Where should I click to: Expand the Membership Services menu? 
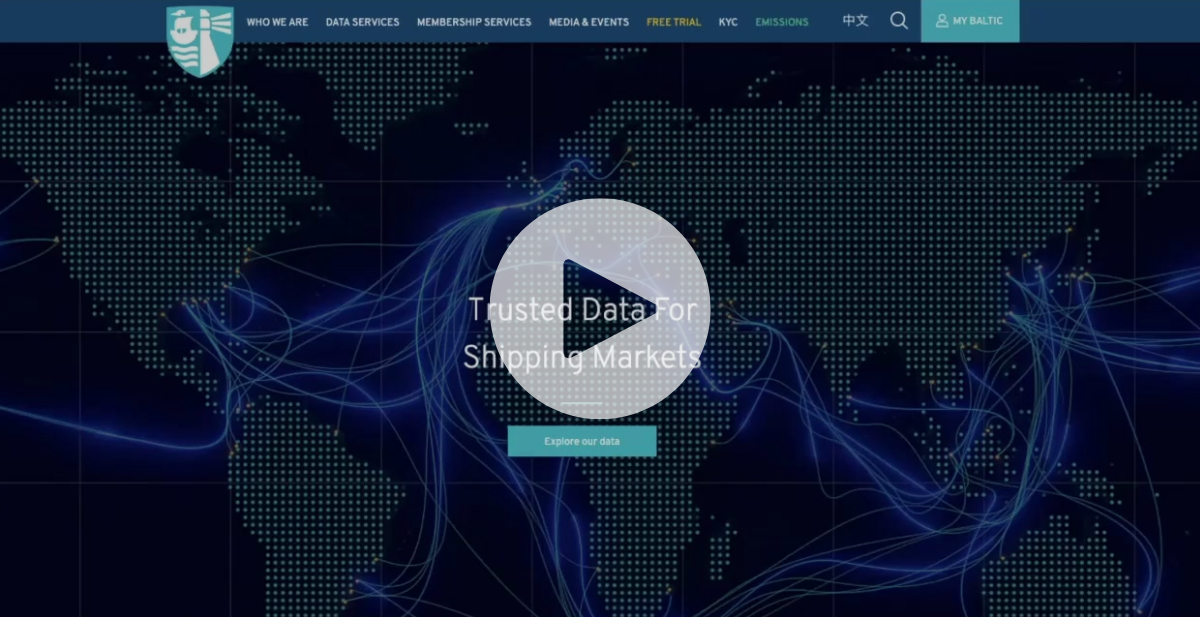474,22
